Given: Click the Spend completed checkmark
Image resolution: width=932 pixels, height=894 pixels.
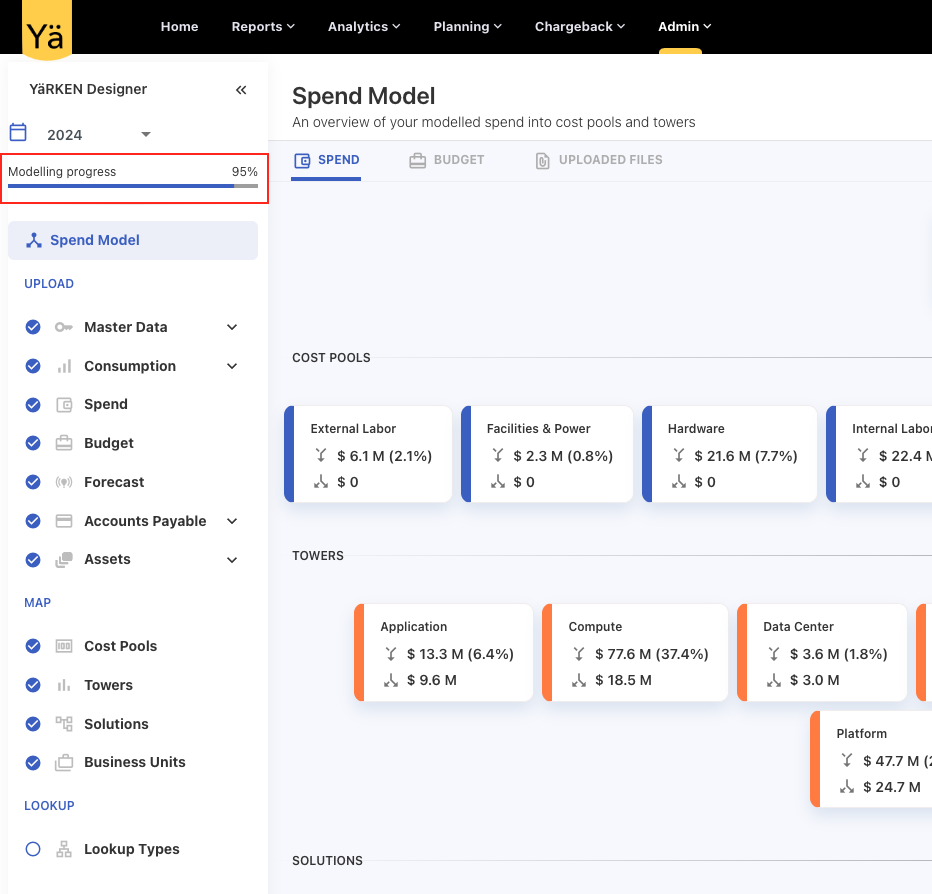Looking at the screenshot, I should (33, 405).
